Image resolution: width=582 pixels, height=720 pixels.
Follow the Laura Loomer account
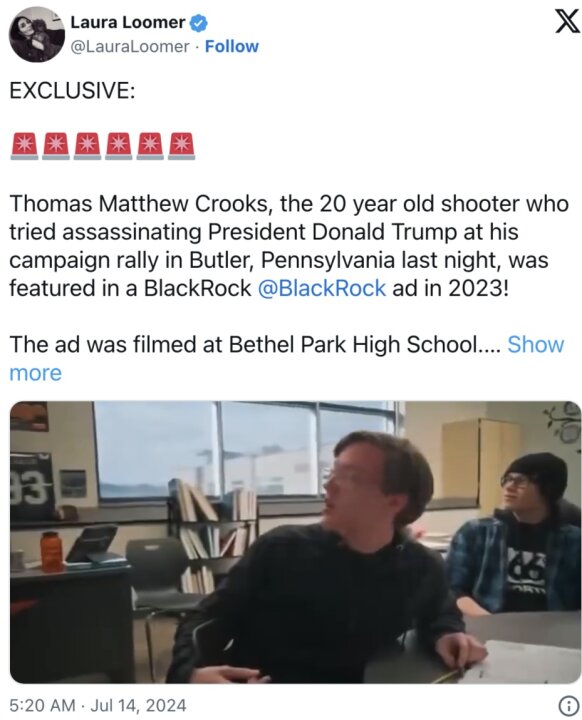(x=232, y=46)
